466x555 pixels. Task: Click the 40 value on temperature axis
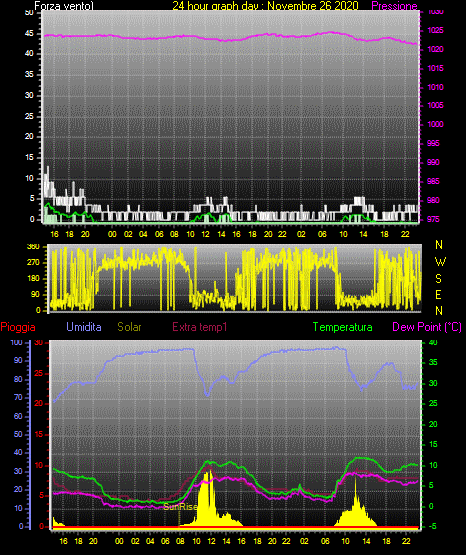point(433,343)
